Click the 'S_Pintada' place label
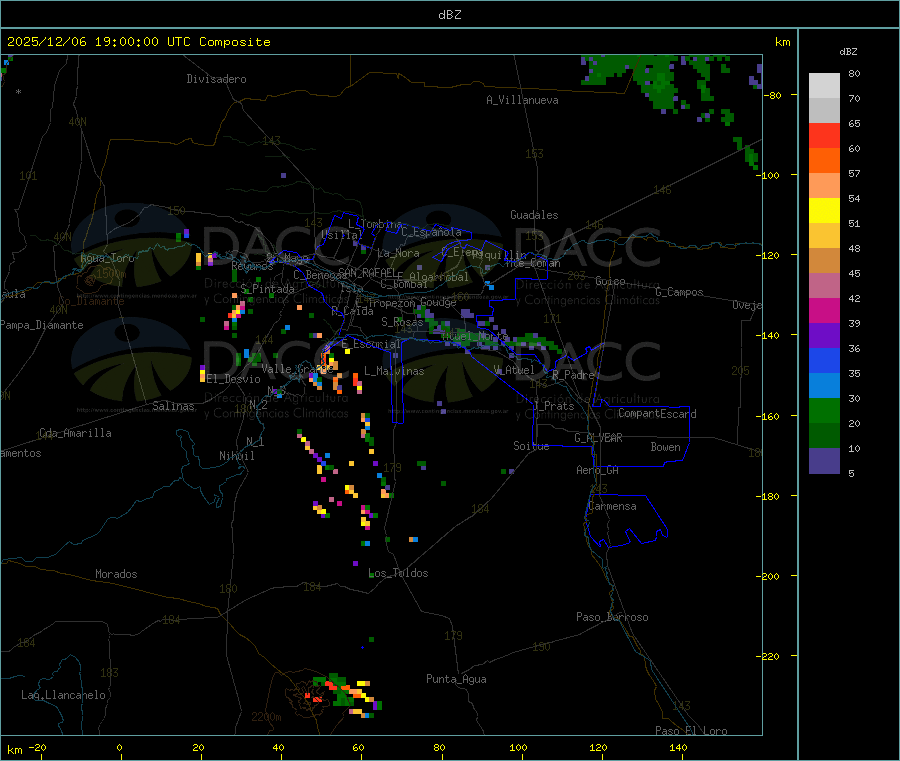The height and width of the screenshot is (761, 900). pyautogui.click(x=267, y=289)
